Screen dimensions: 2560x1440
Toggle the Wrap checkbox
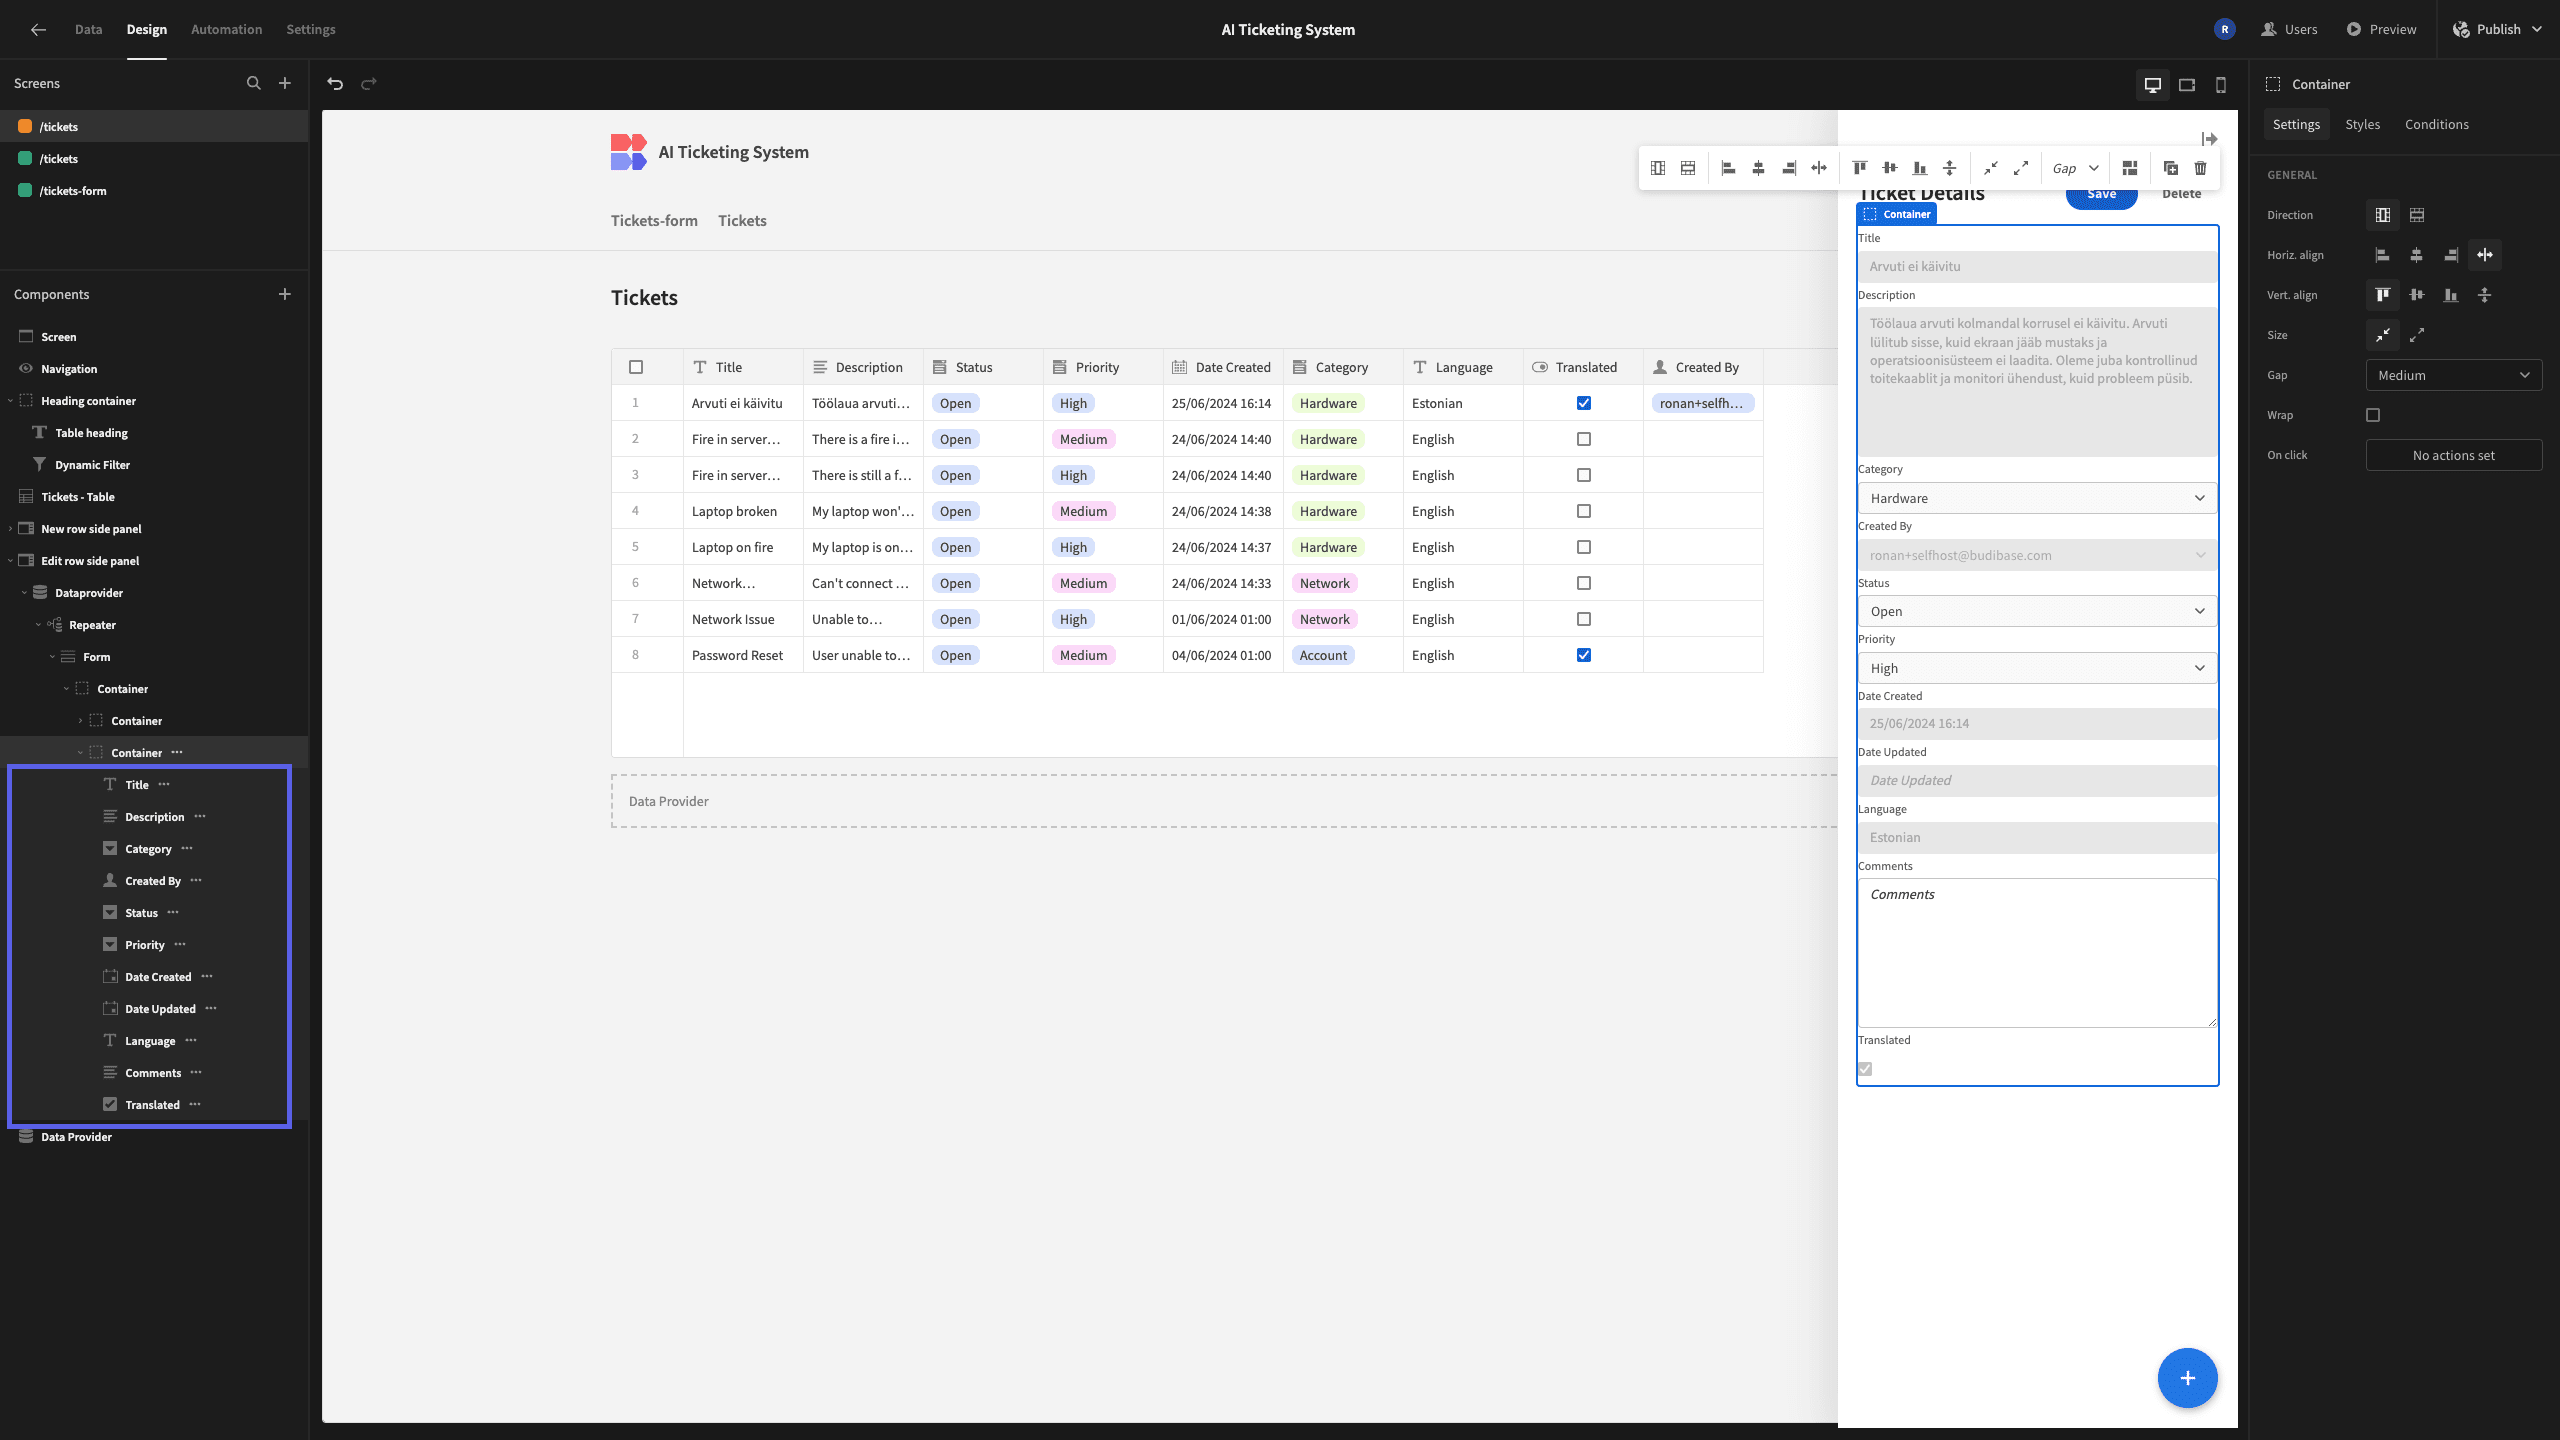pos(2373,415)
